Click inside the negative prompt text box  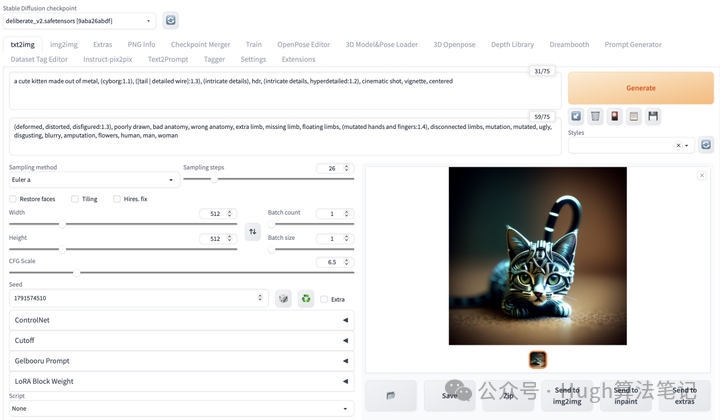(285, 136)
